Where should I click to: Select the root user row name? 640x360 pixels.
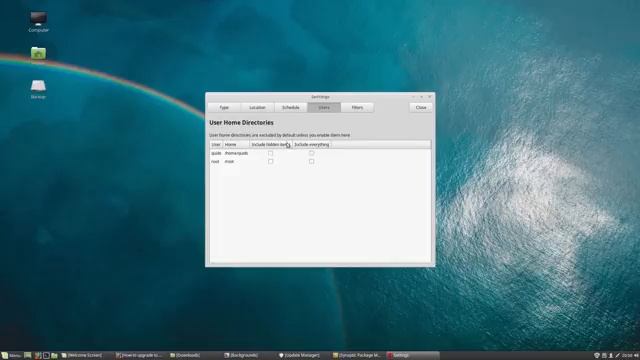215,161
